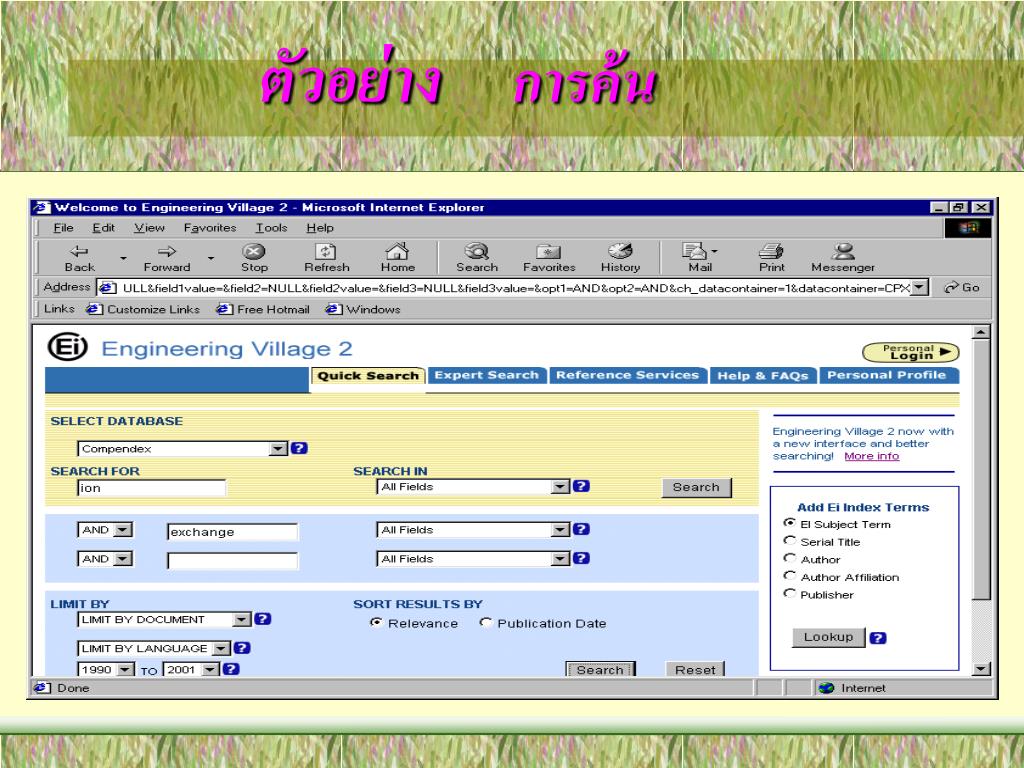This screenshot has height=768, width=1024.
Task: Click the Free Hotmail link icon
Action: (225, 309)
